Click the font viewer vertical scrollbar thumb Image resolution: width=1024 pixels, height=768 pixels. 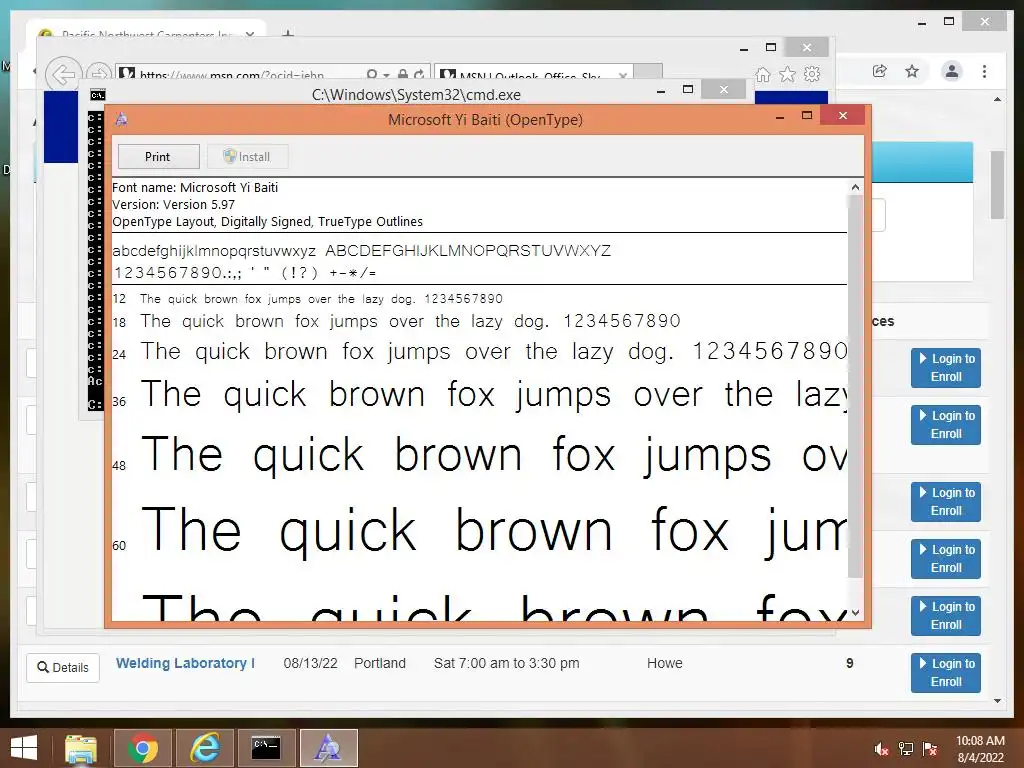855,385
